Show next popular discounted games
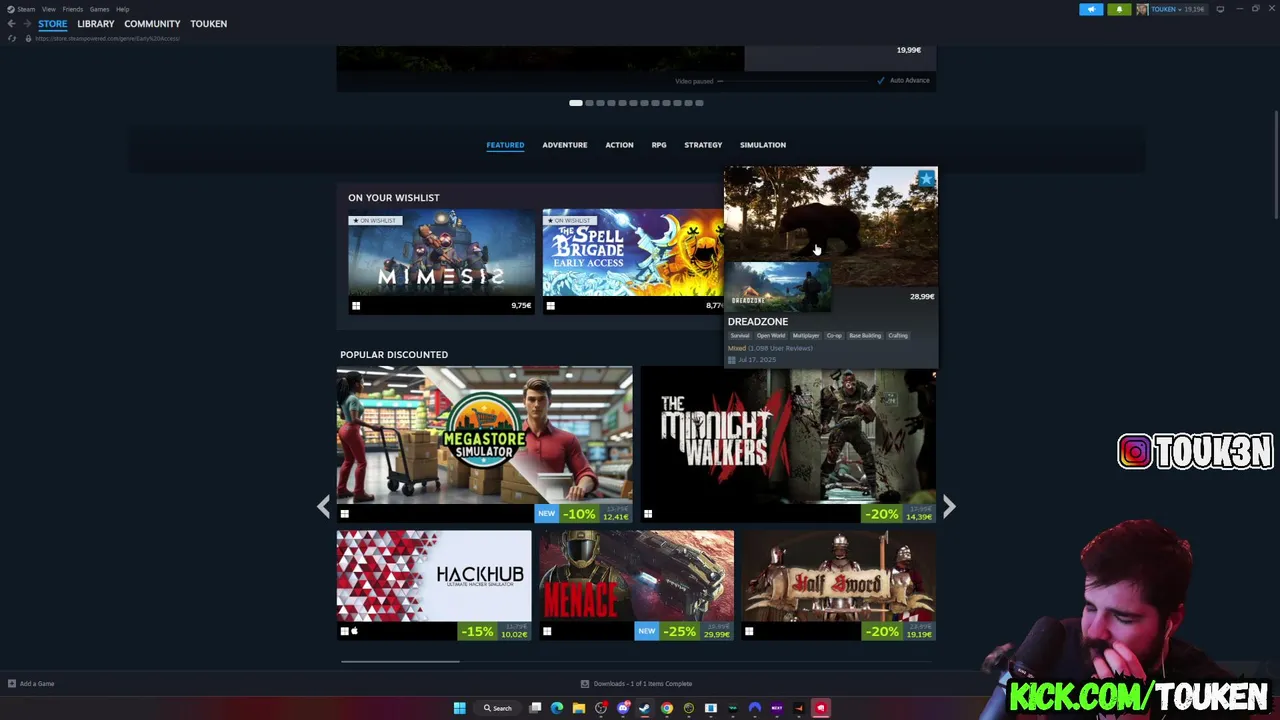The image size is (1280, 720). click(949, 507)
